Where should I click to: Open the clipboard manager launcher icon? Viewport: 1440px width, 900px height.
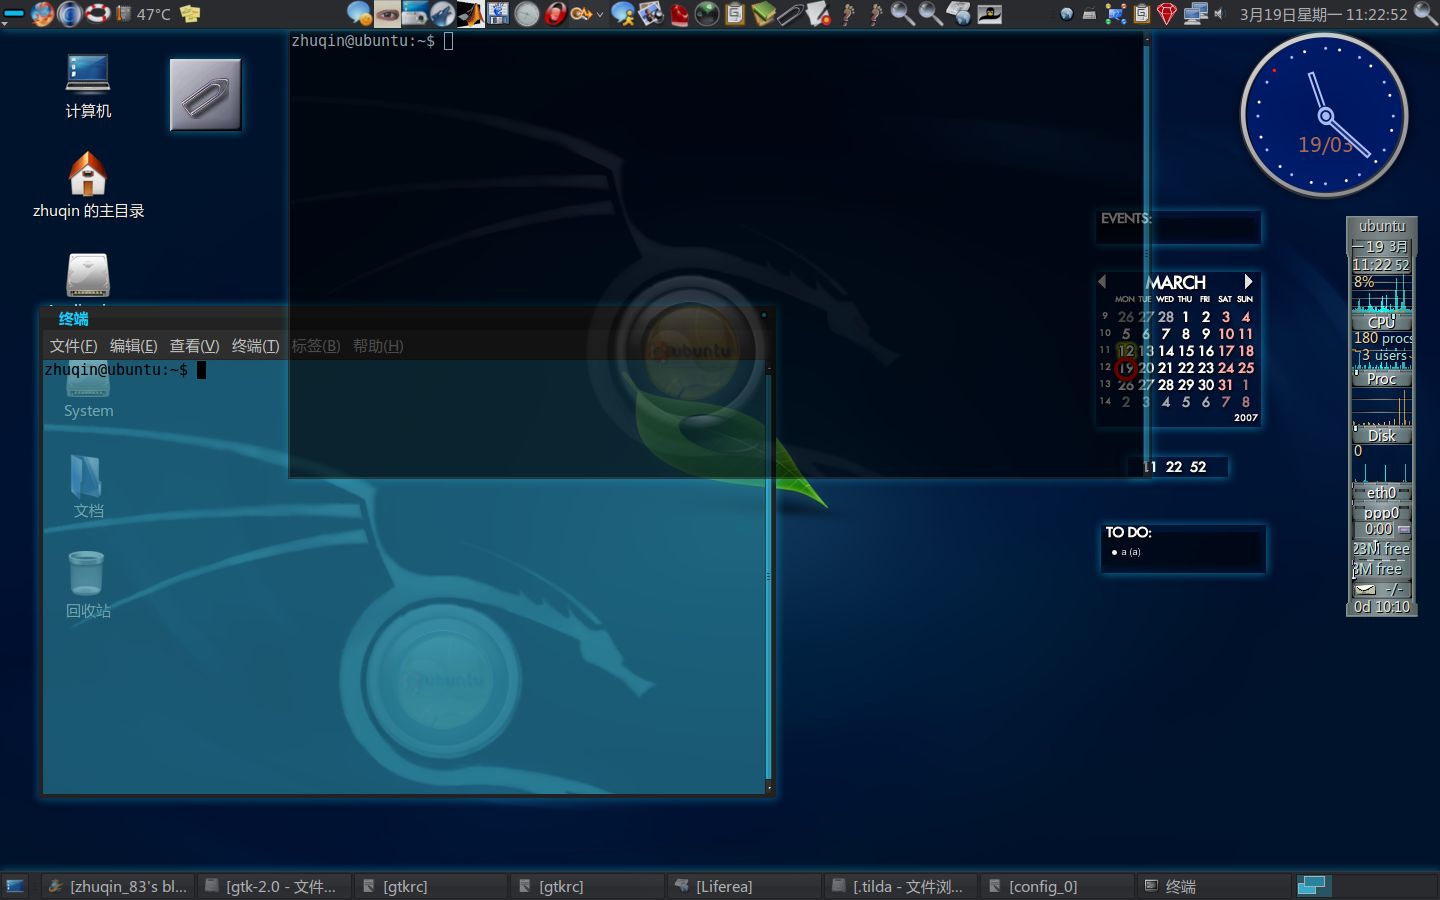point(735,14)
